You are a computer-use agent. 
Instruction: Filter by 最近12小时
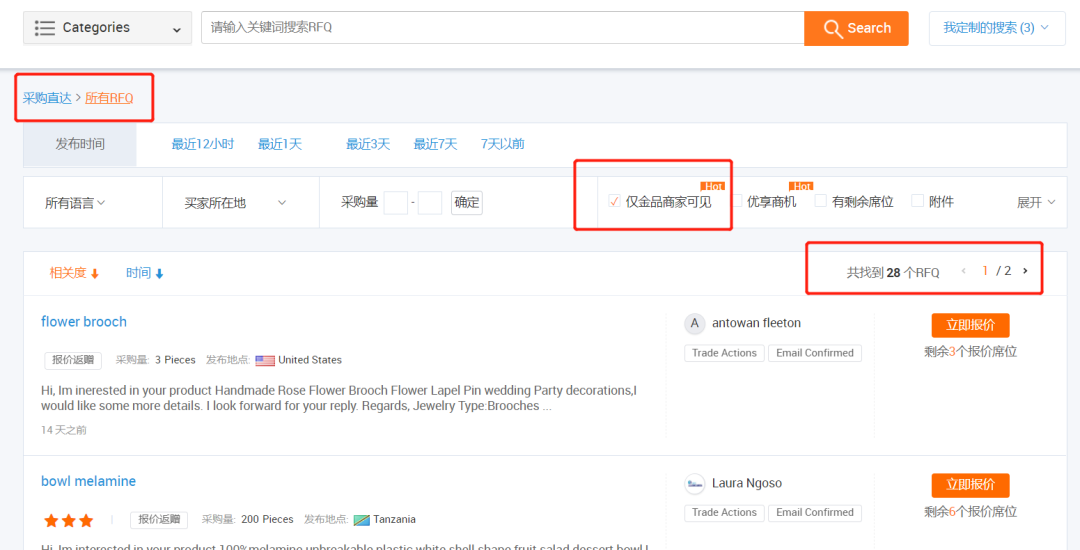coord(202,145)
